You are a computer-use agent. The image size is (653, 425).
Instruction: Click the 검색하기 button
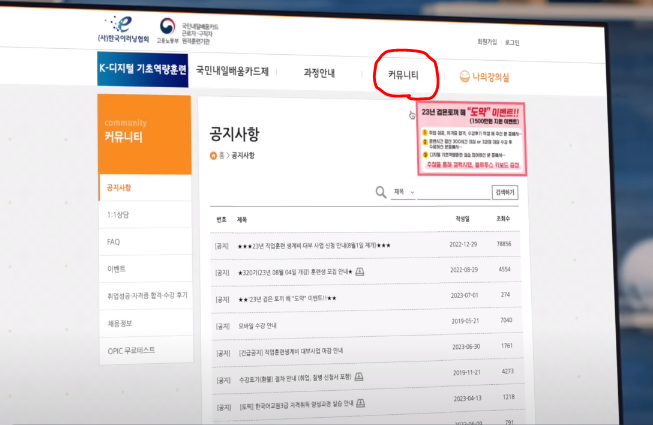tap(505, 192)
